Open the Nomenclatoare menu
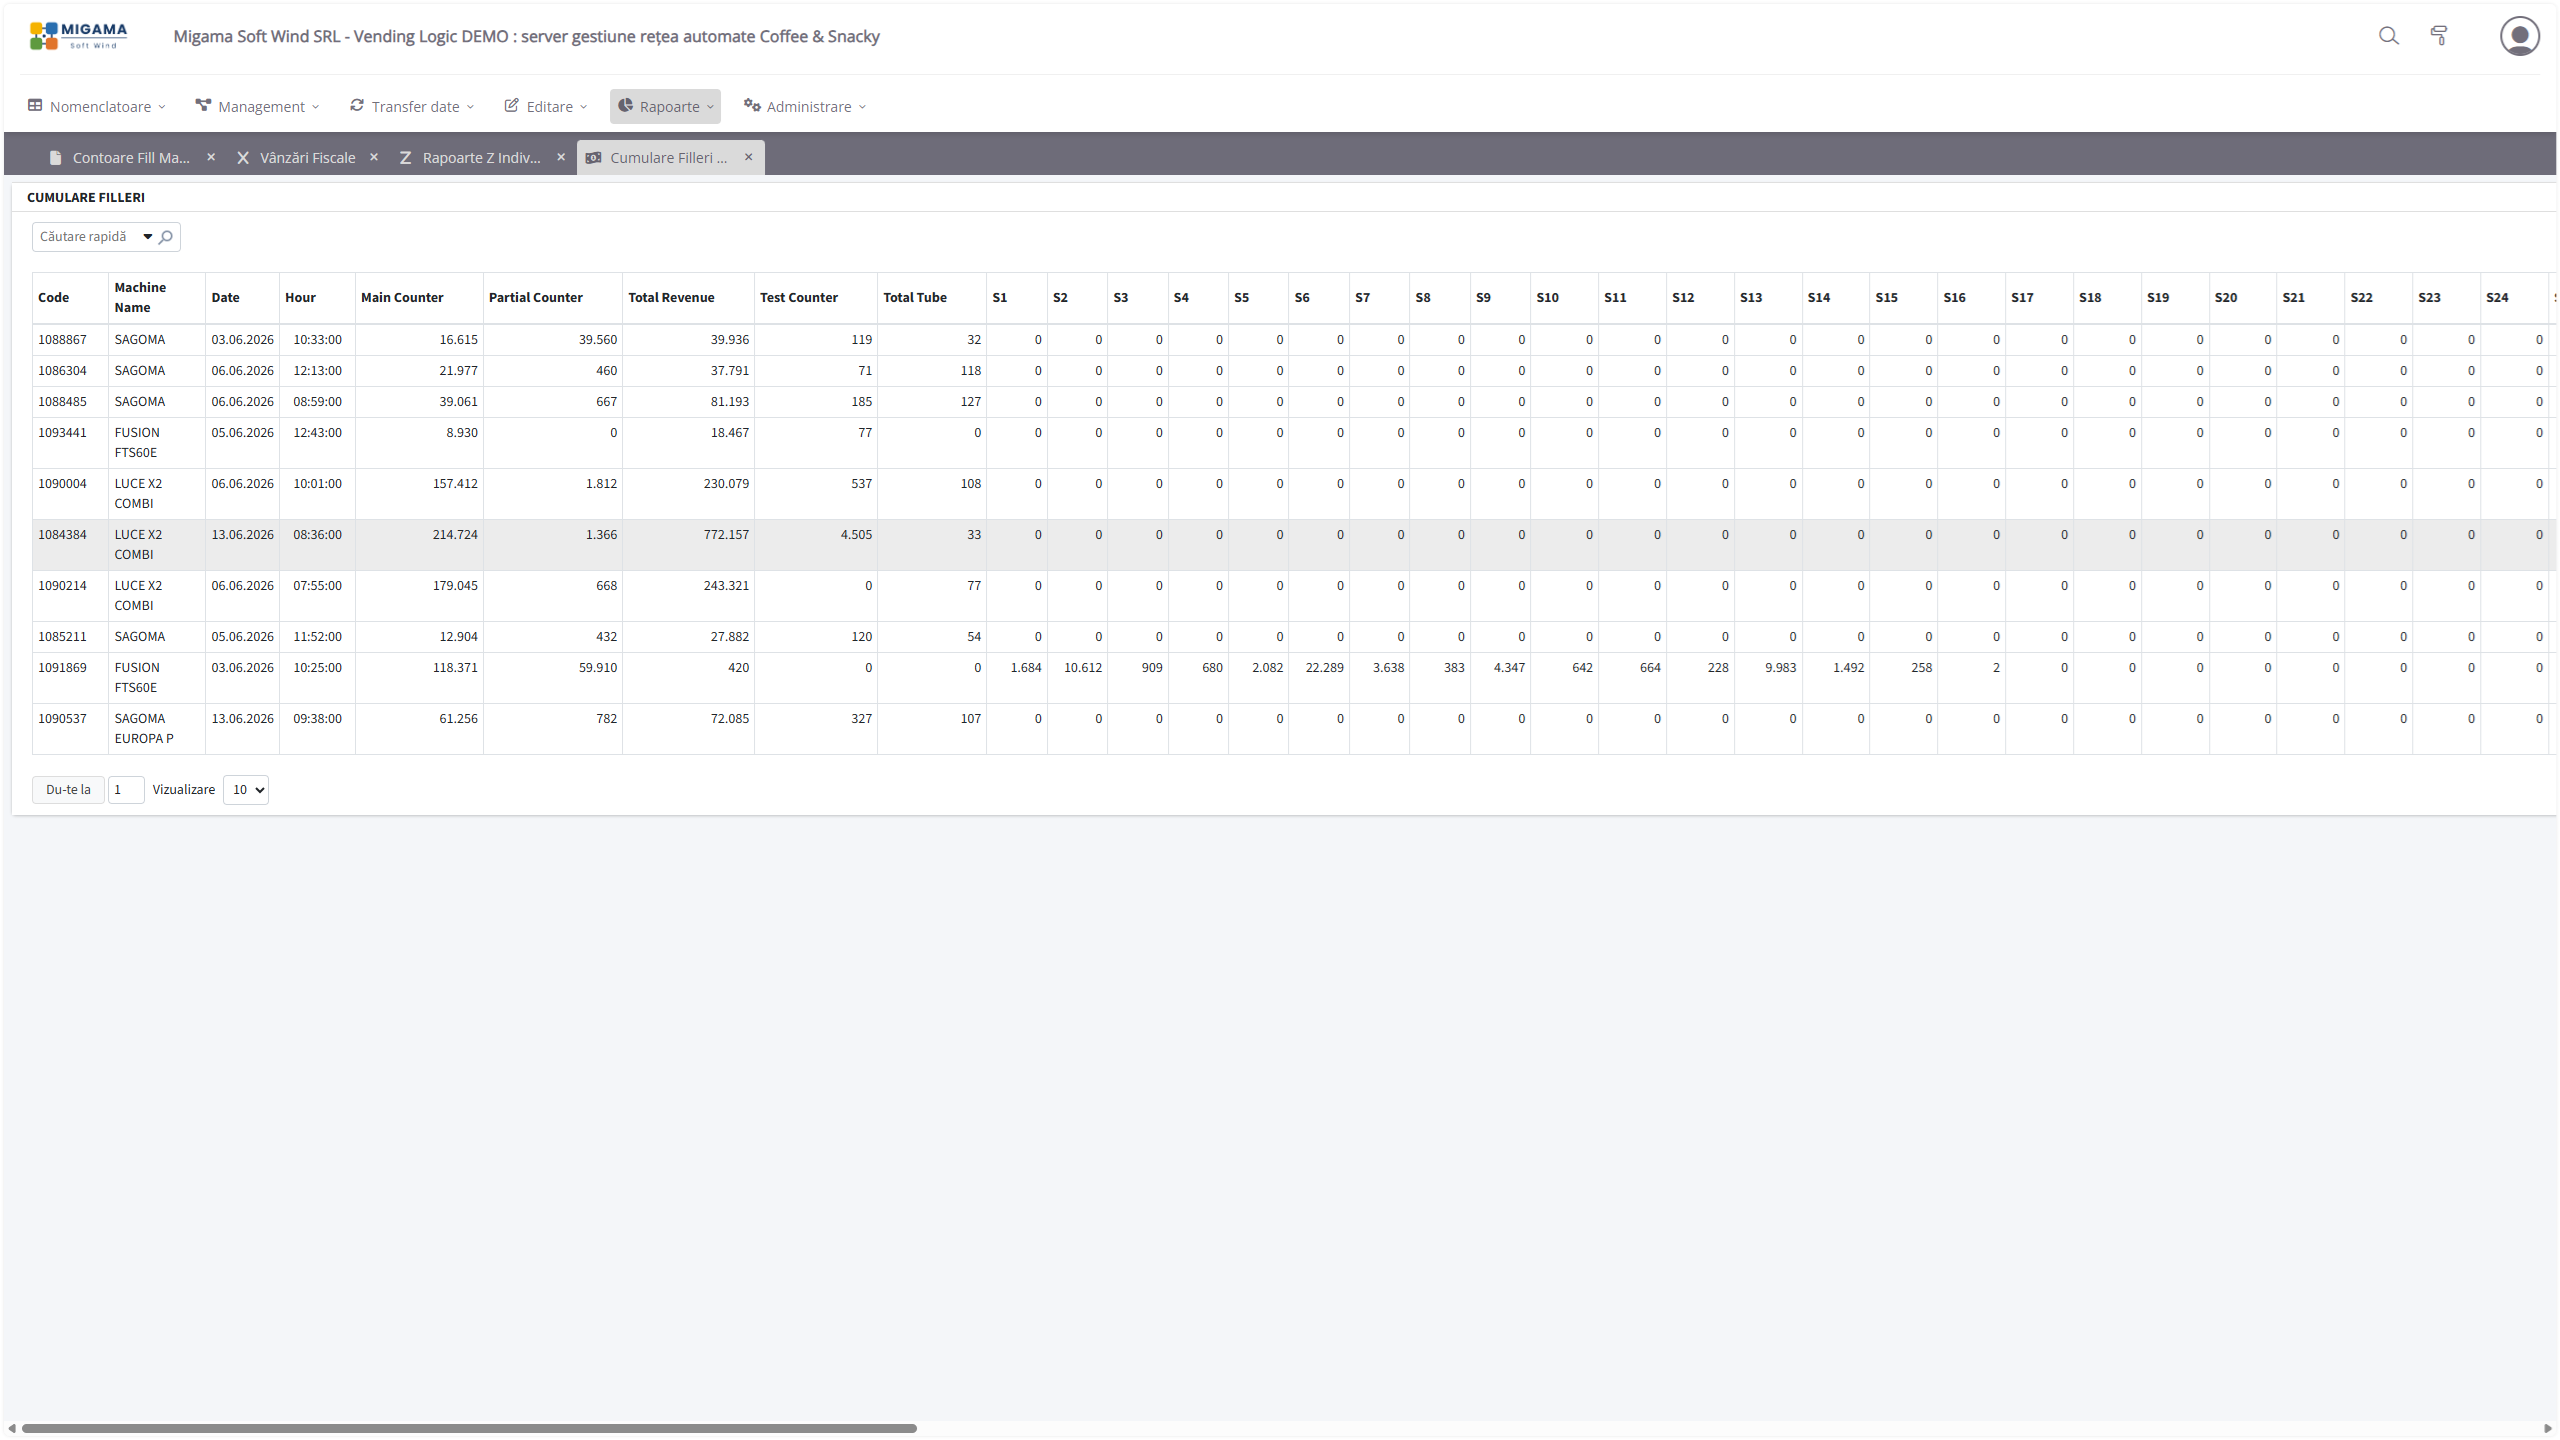The image size is (2560, 1440). [97, 106]
